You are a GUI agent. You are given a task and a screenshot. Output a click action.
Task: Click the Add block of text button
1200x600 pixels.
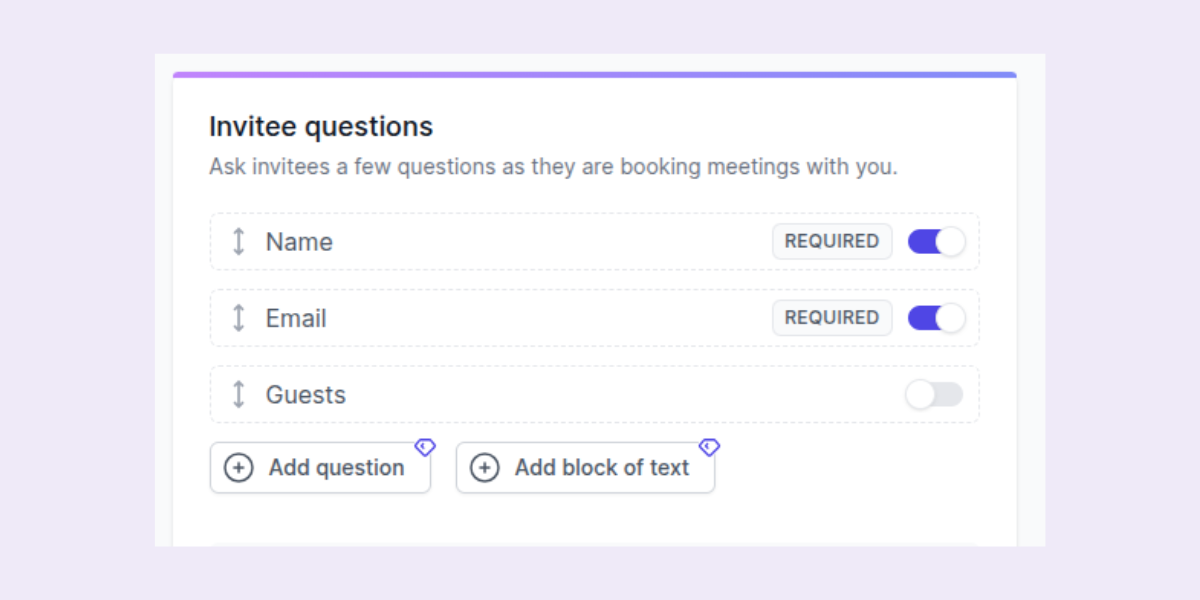(x=585, y=467)
